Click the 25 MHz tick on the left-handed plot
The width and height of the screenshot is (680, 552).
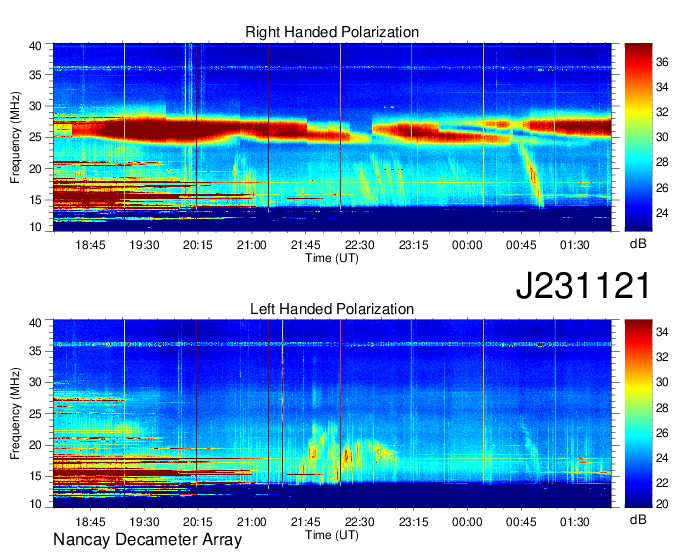tap(35, 414)
